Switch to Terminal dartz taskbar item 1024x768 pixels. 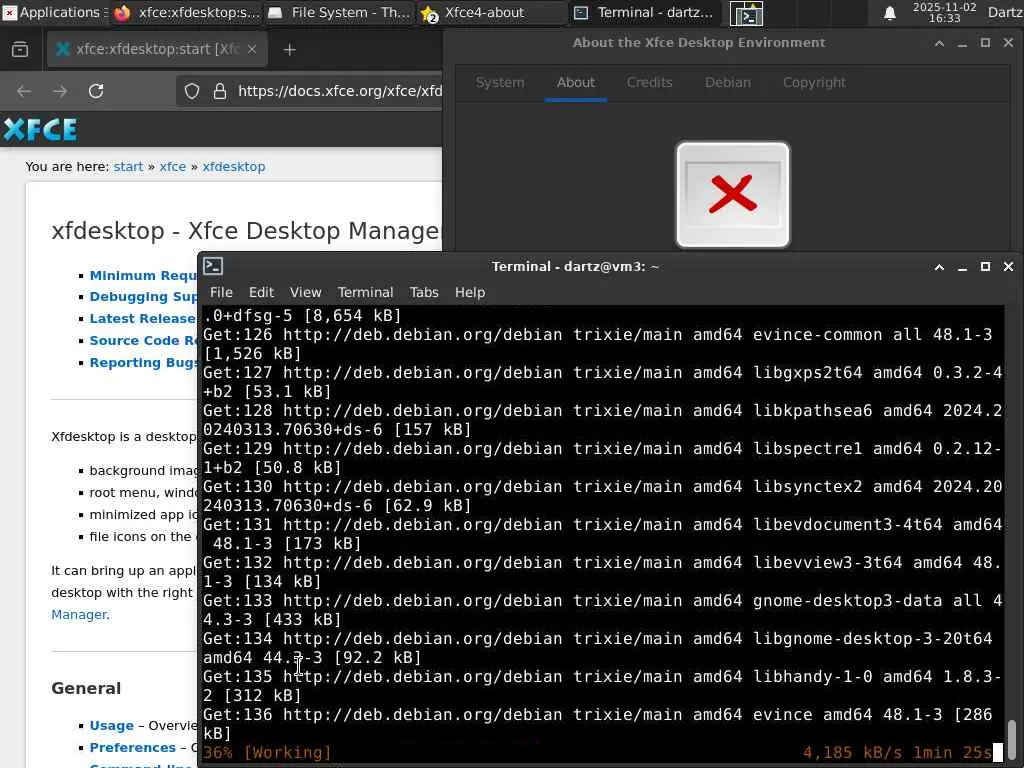[x=647, y=12]
